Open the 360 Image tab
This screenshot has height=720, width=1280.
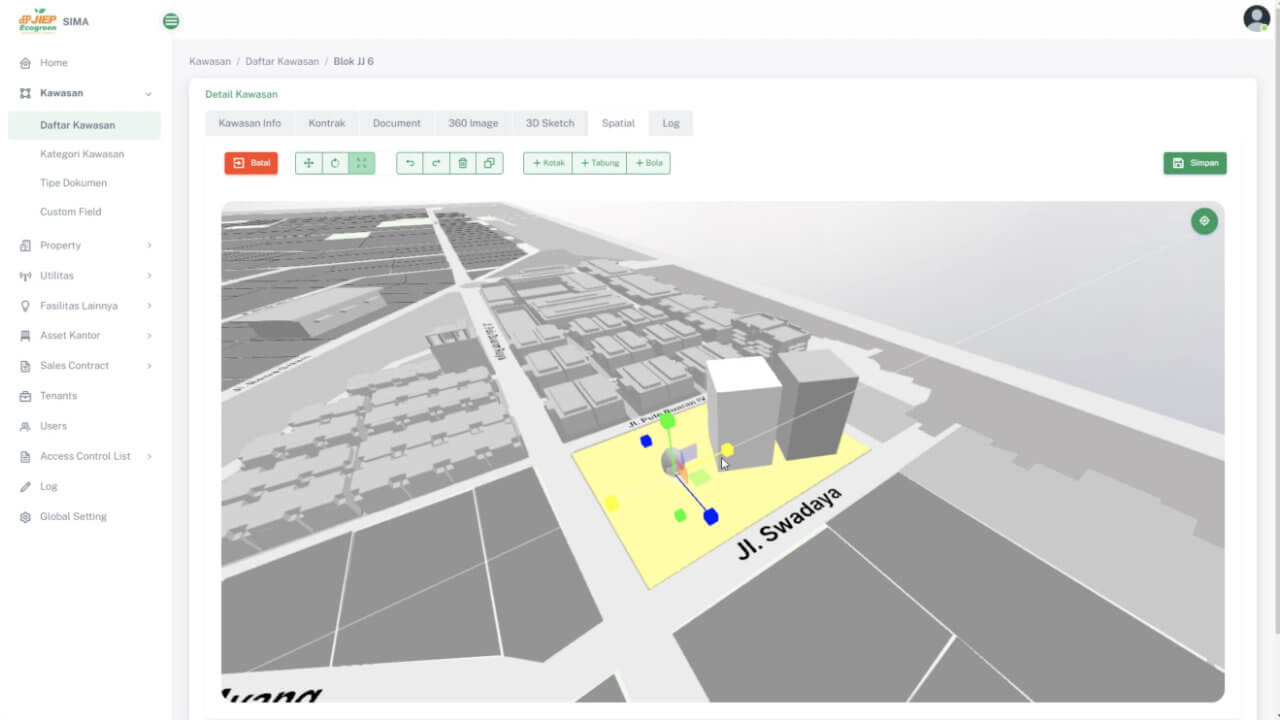473,122
